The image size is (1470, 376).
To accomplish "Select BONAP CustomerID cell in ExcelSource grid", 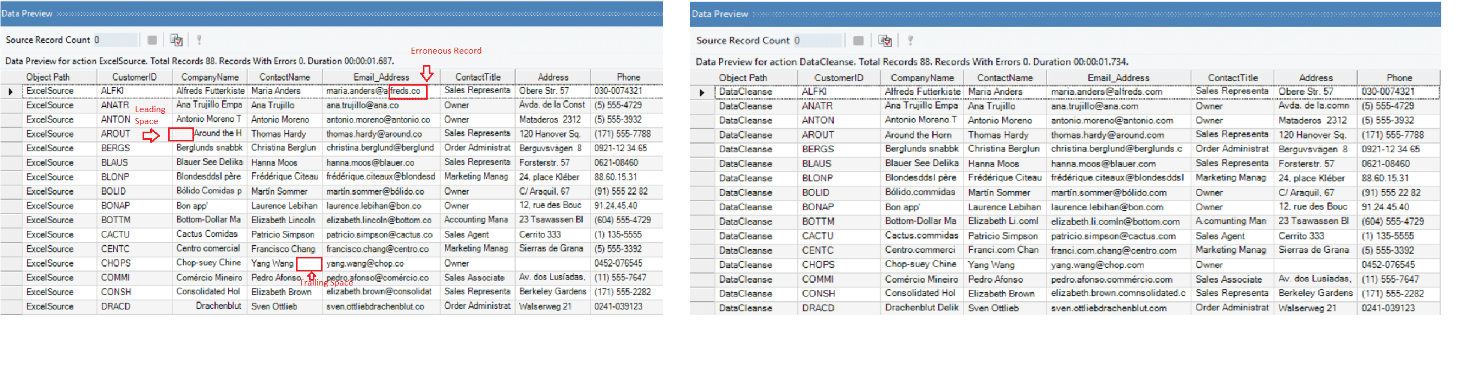I will point(136,205).
